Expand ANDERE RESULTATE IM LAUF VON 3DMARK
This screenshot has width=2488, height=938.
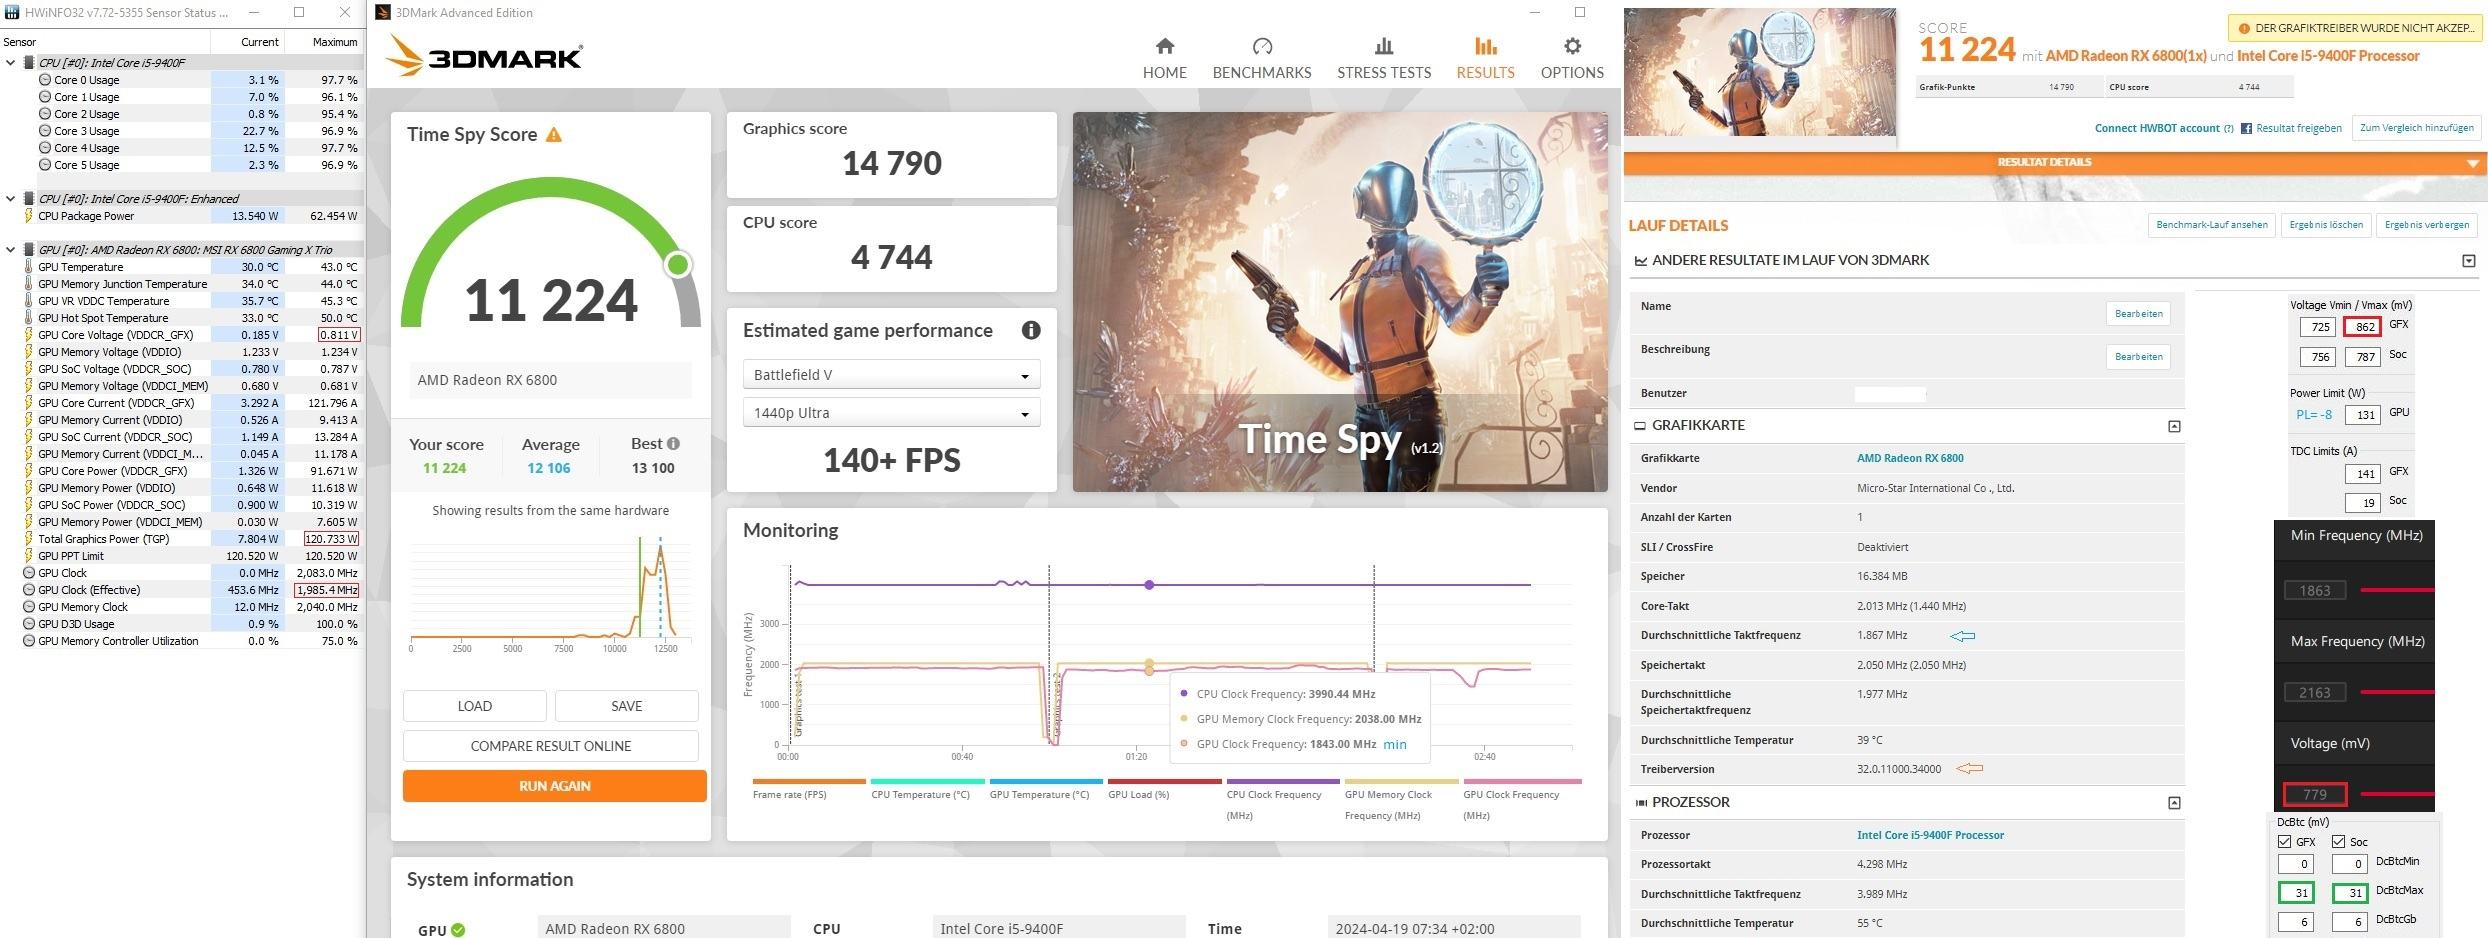coord(2468,261)
